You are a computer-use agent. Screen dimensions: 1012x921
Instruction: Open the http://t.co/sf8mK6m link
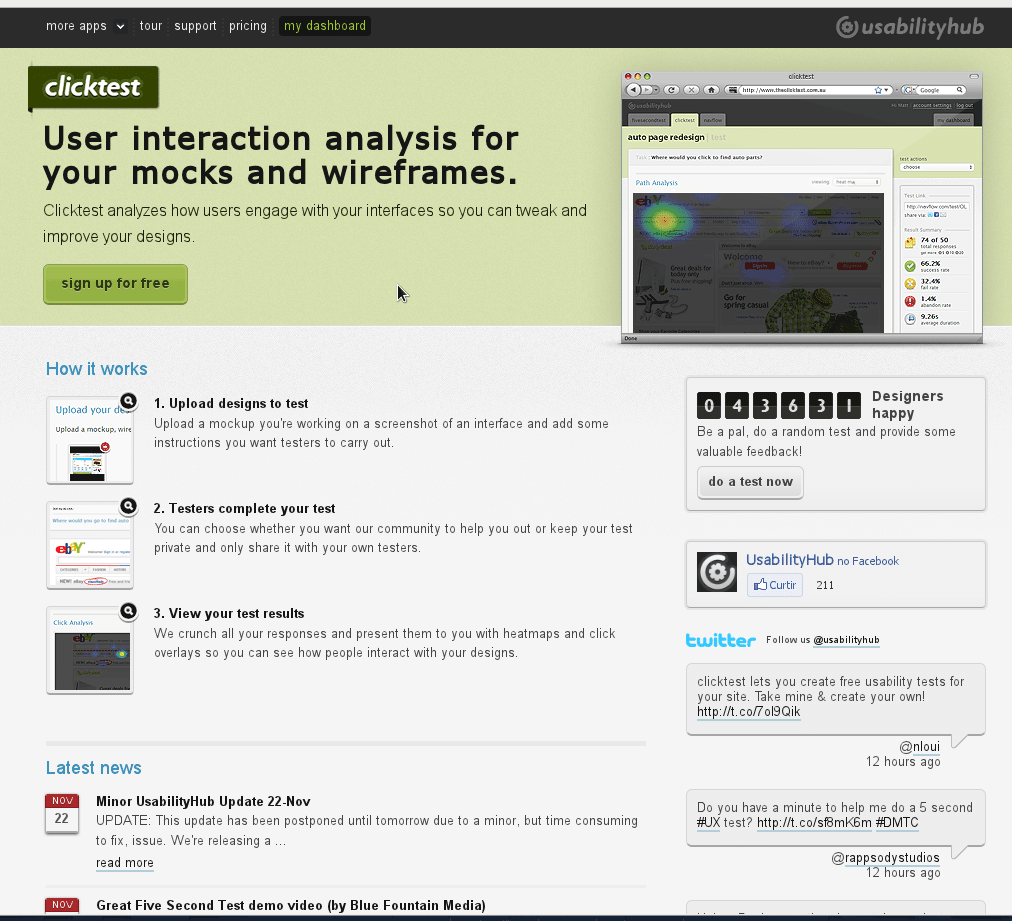814,822
